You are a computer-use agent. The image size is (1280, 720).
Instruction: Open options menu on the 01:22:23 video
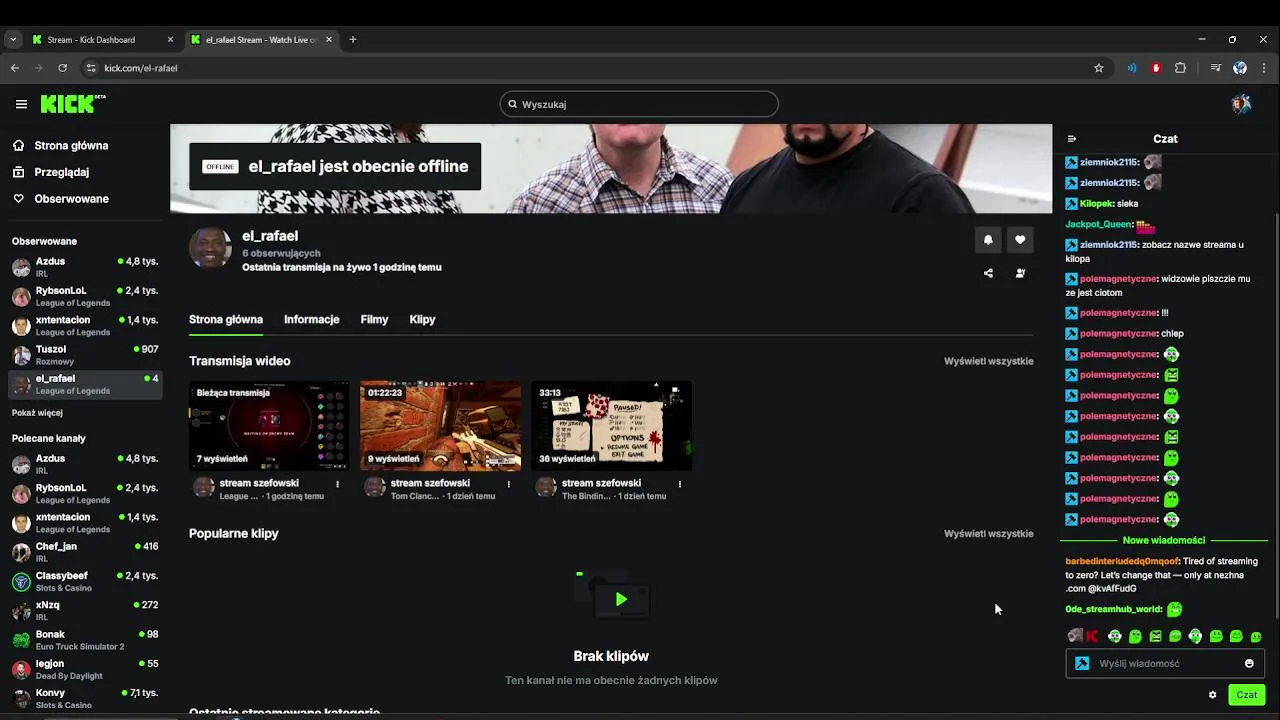click(508, 484)
